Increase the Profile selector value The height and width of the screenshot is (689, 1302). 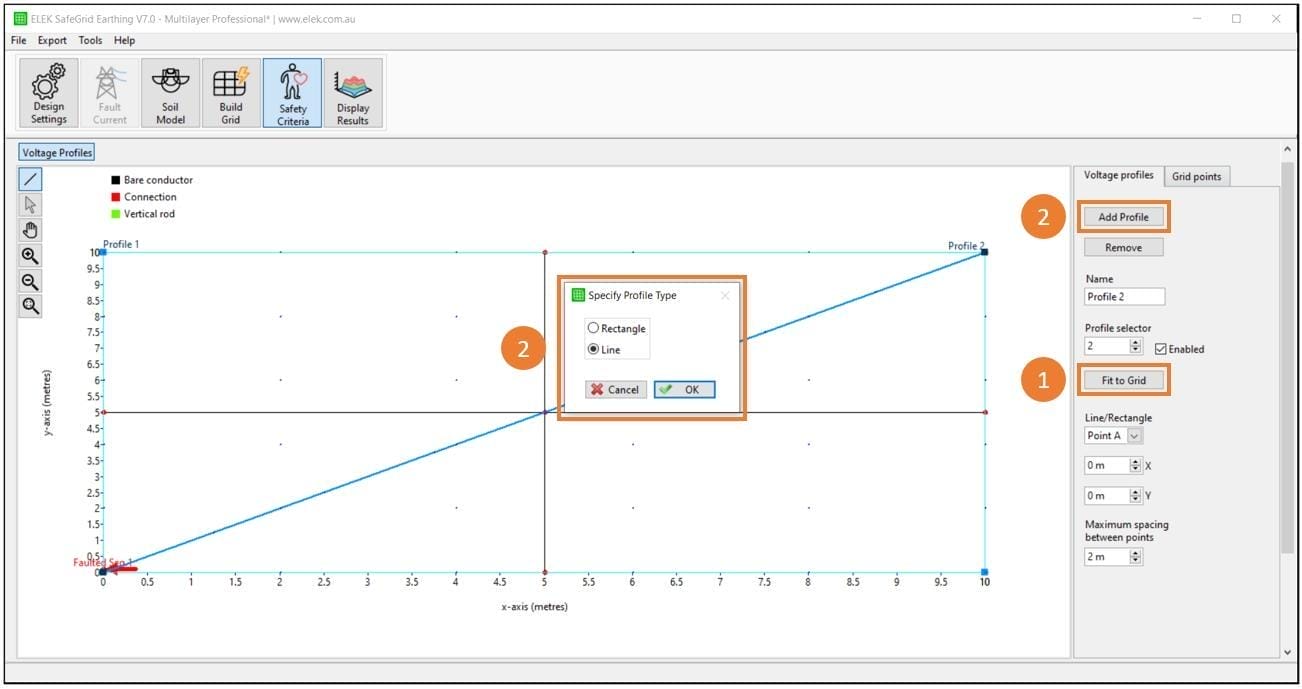coord(1135,344)
